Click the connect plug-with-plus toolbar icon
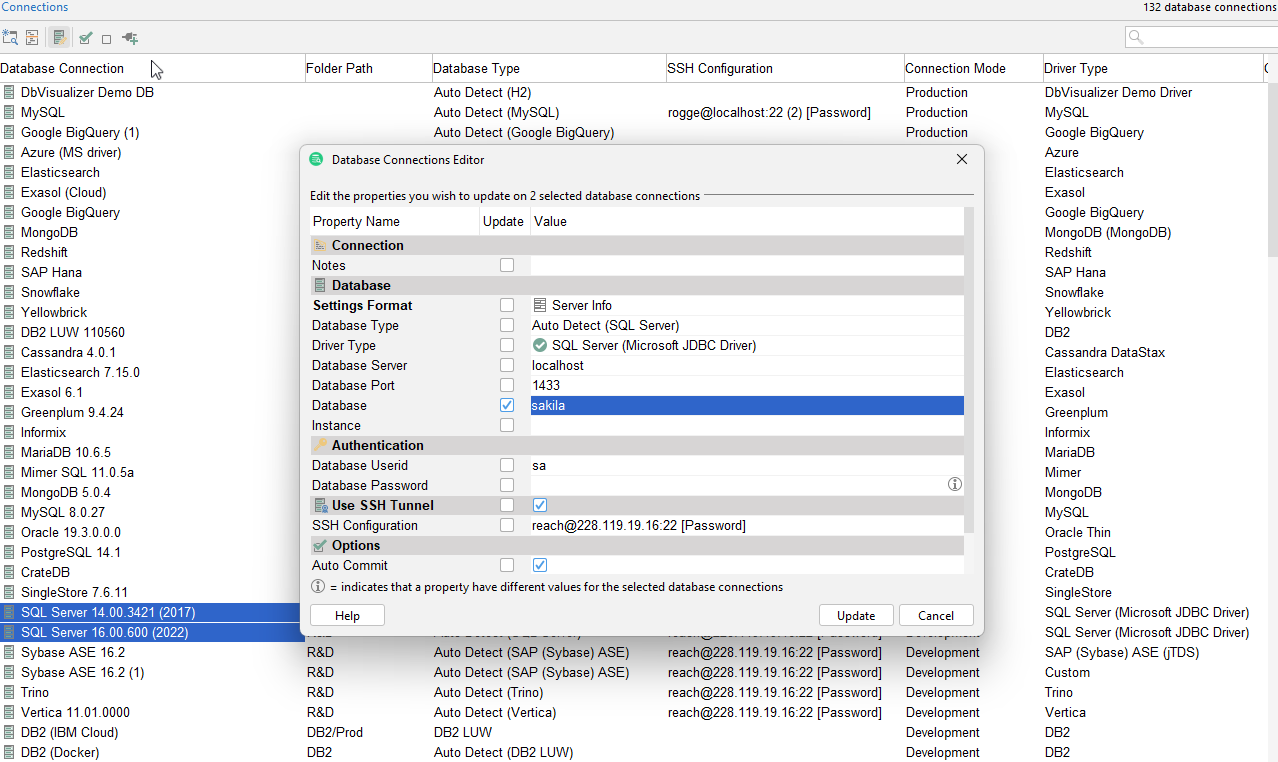The width and height of the screenshot is (1278, 762). click(129, 38)
